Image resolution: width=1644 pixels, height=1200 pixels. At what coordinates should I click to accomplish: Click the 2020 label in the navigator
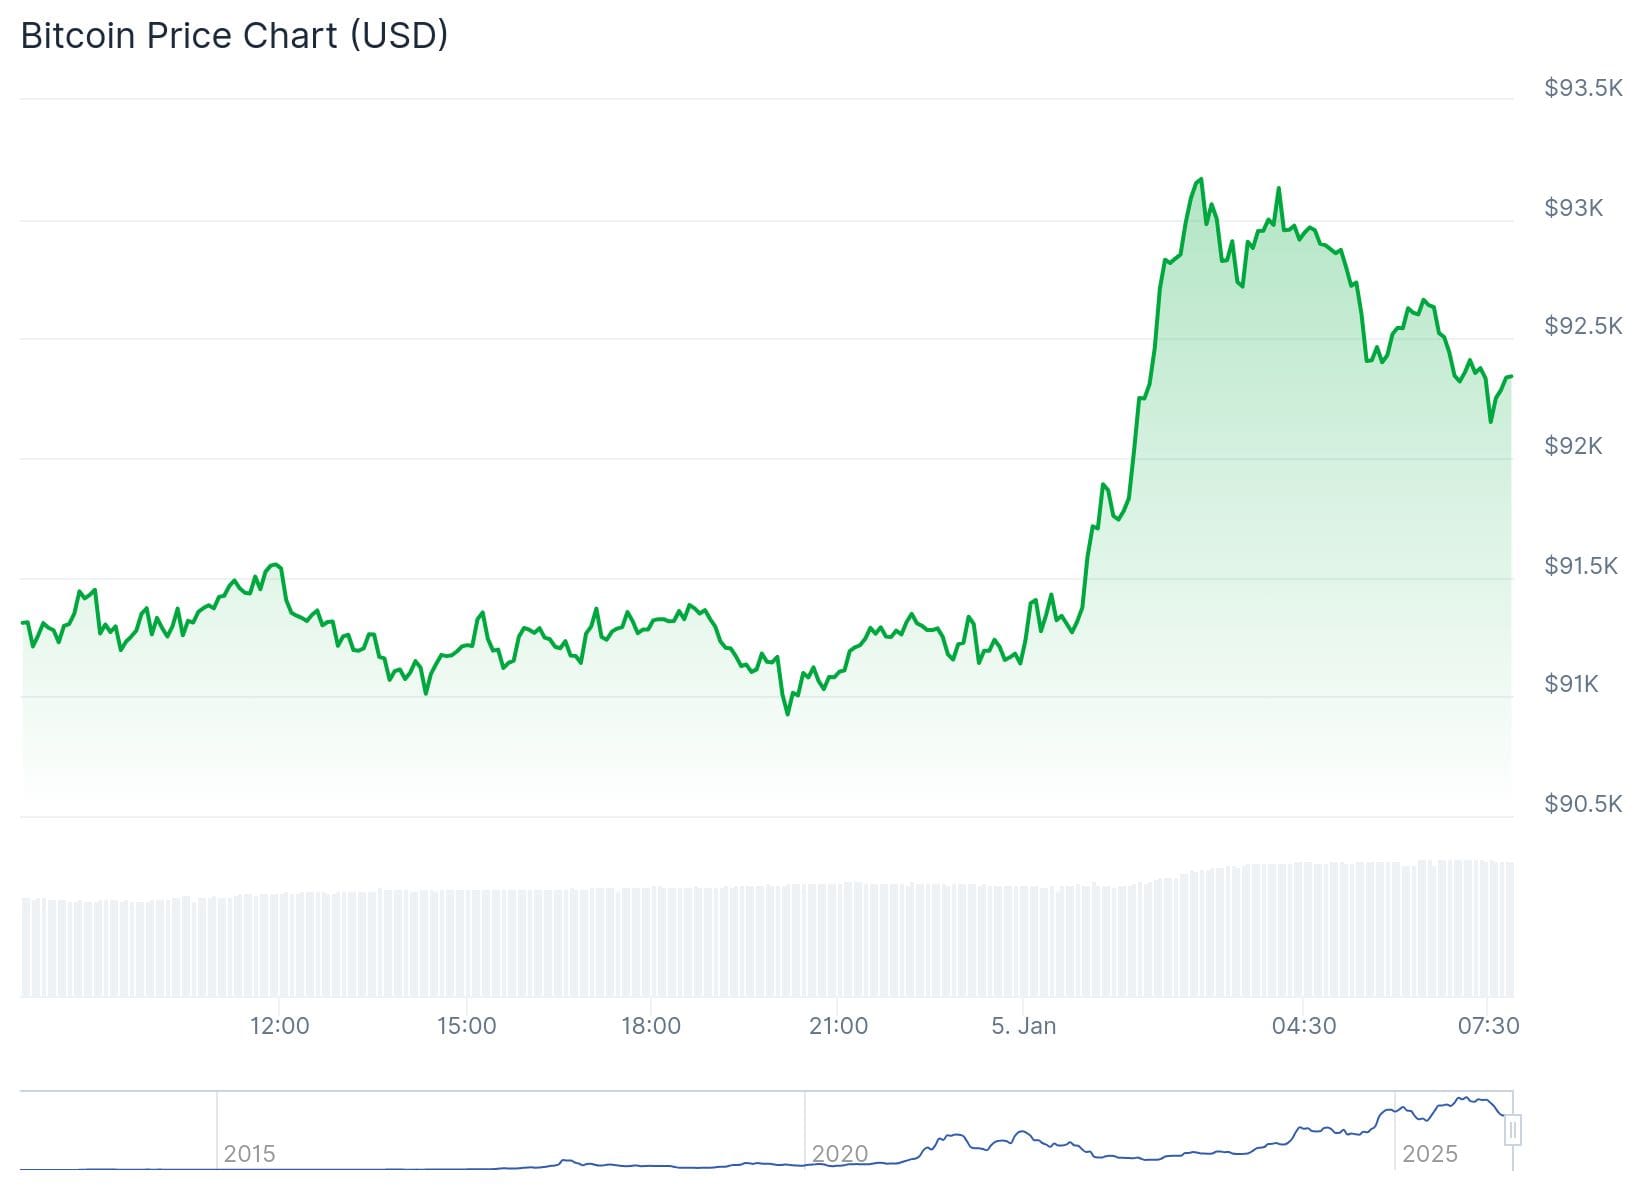[839, 1154]
